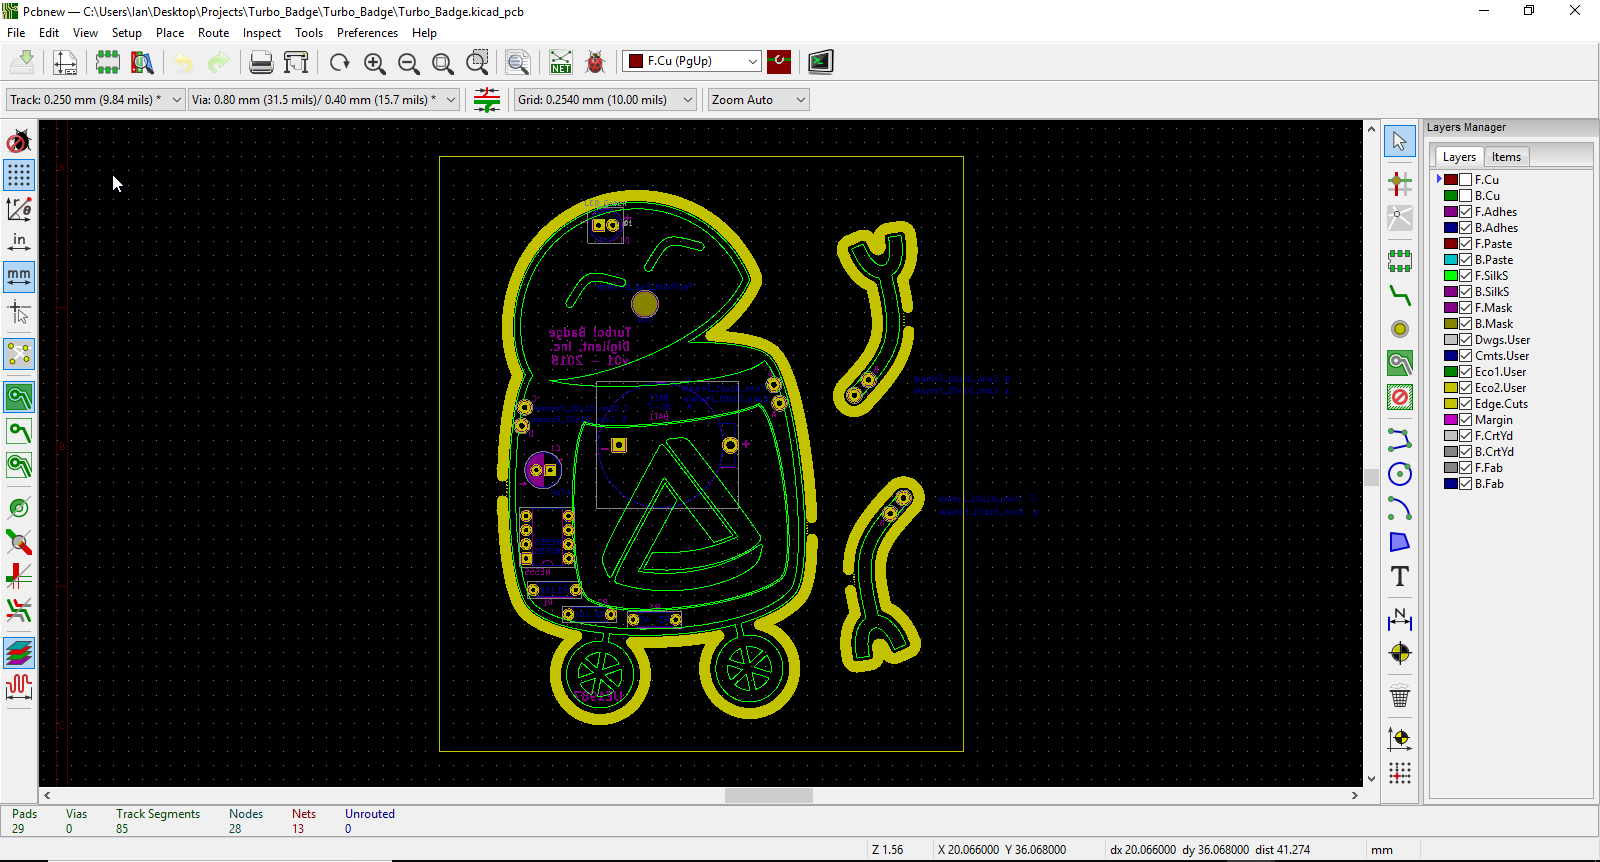Click the horizontal scrollbar thumb
Image resolution: width=1600 pixels, height=862 pixels.
tap(769, 796)
